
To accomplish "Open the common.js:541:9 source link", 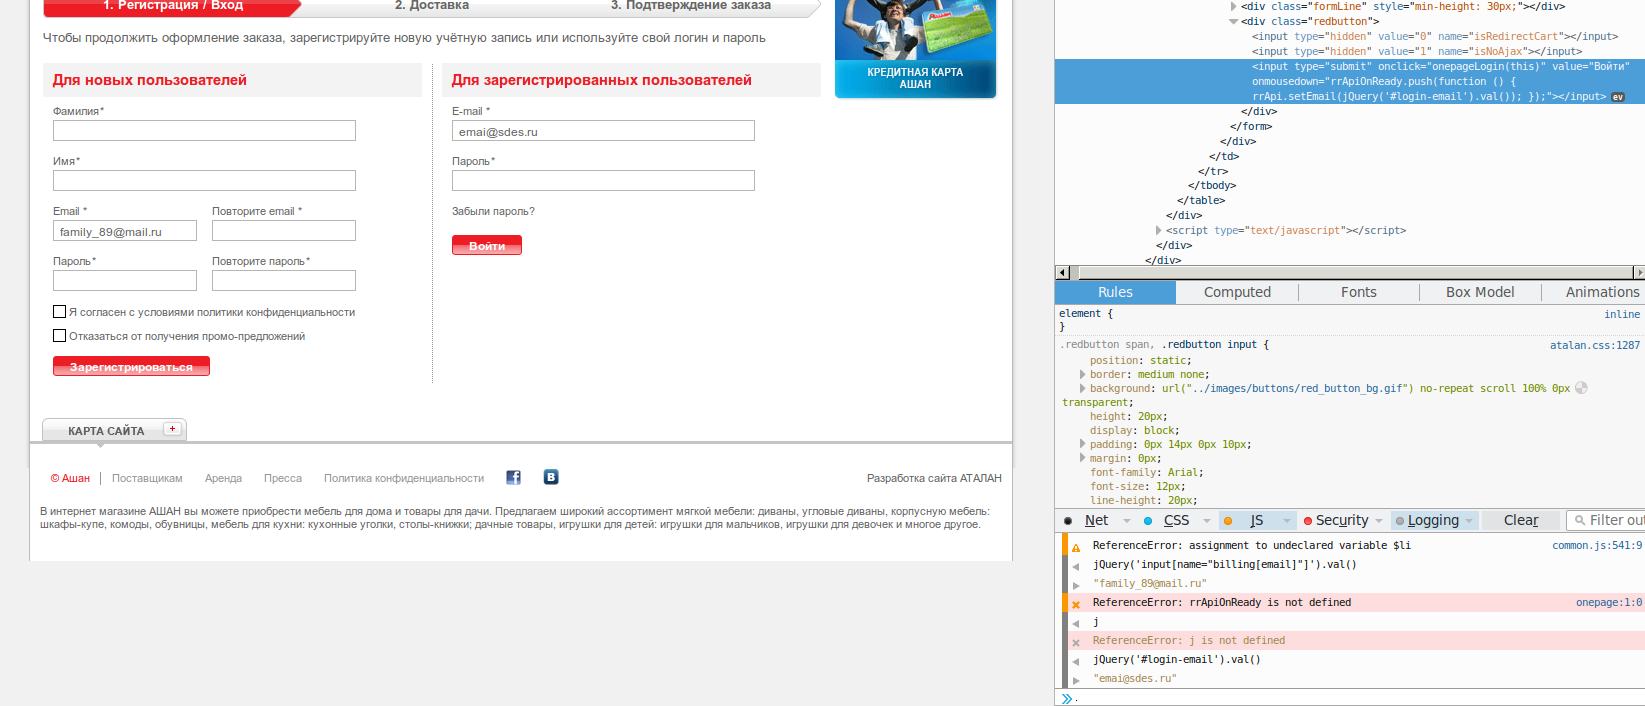I will tap(1597, 545).
